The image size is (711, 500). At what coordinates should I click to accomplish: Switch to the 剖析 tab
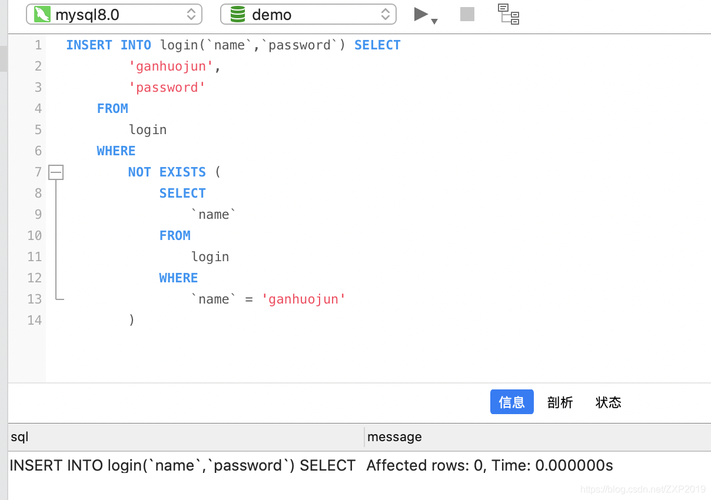560,402
